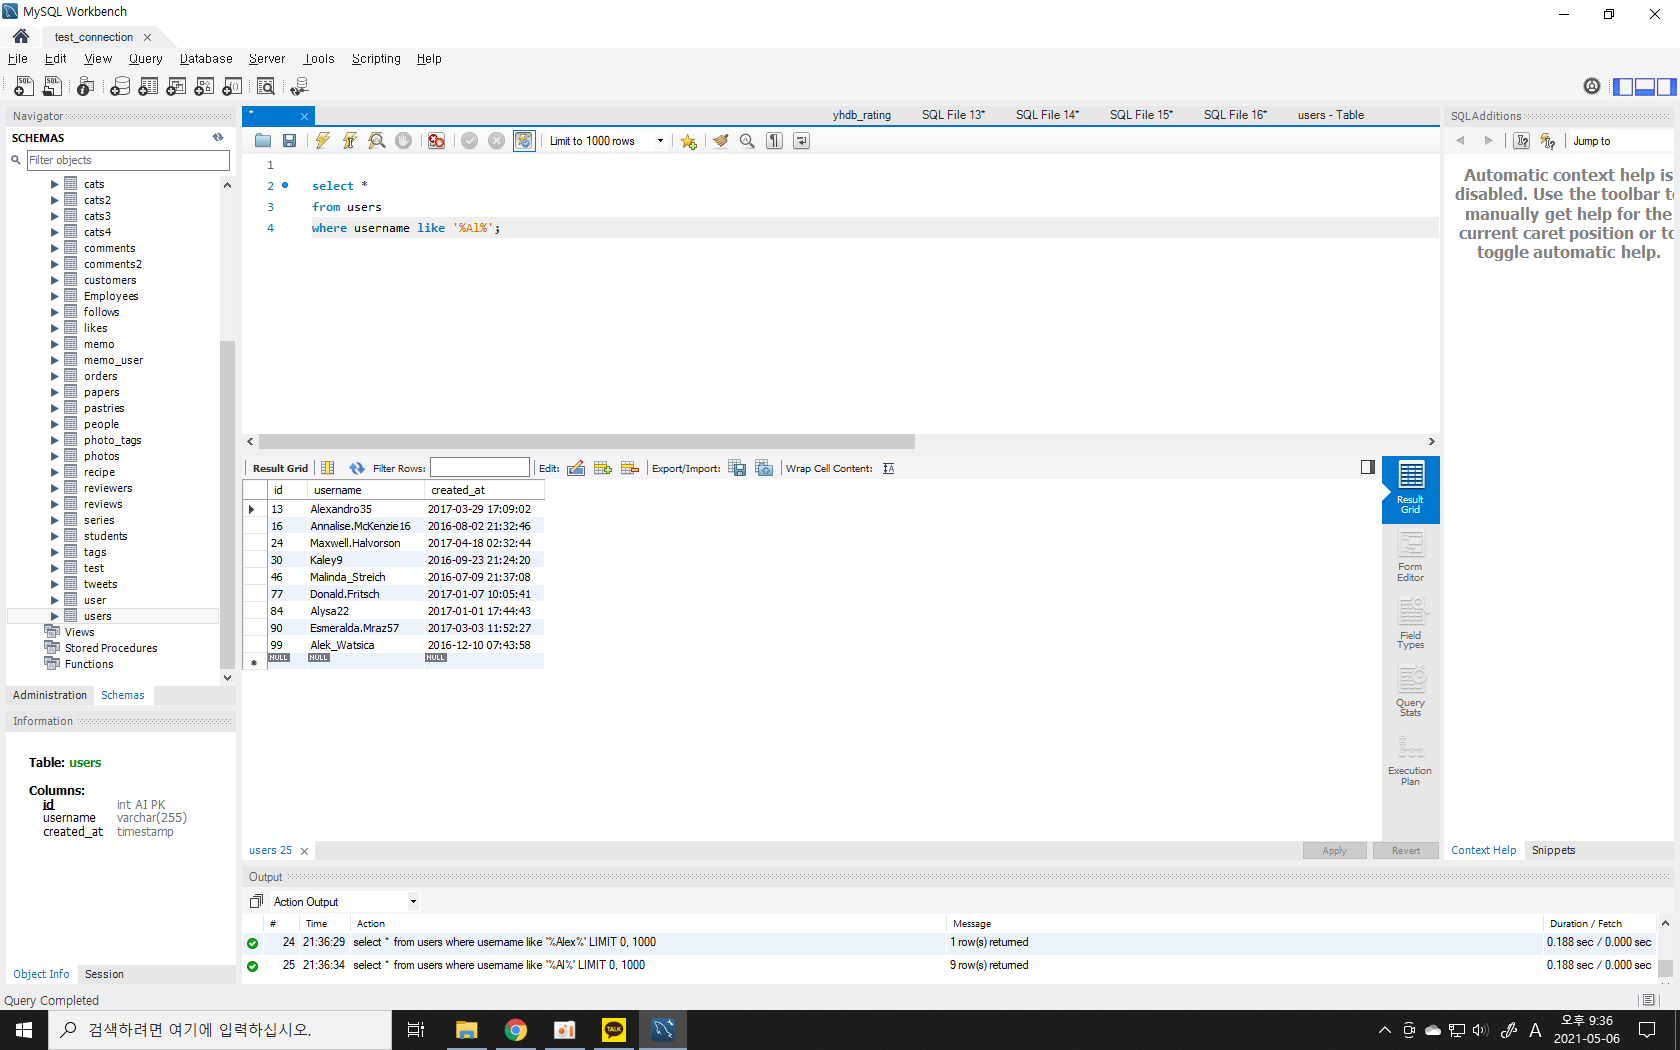Stop the running query hand icon

click(x=404, y=141)
